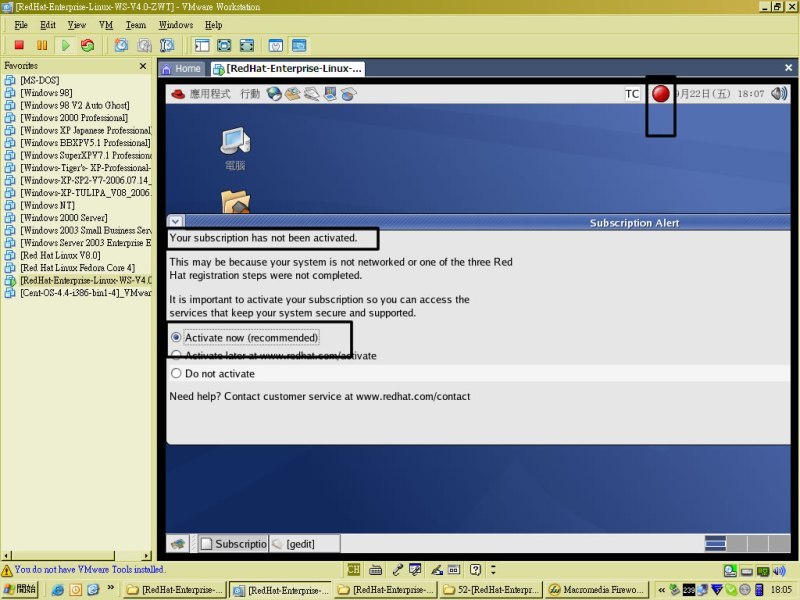The height and width of the screenshot is (600, 800).
Task: Click the first workspace in the workspace switcher
Action: pyautogui.click(x=715, y=543)
